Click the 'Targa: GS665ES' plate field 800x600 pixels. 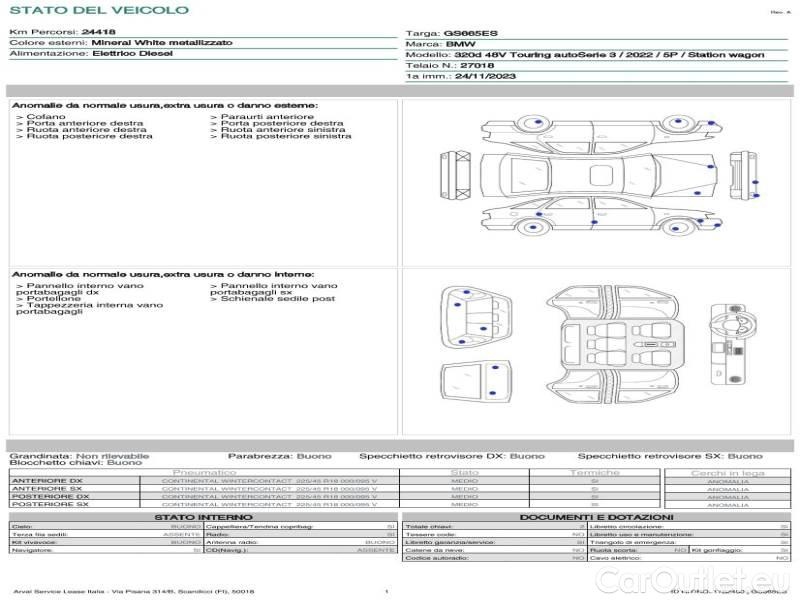click(x=456, y=33)
